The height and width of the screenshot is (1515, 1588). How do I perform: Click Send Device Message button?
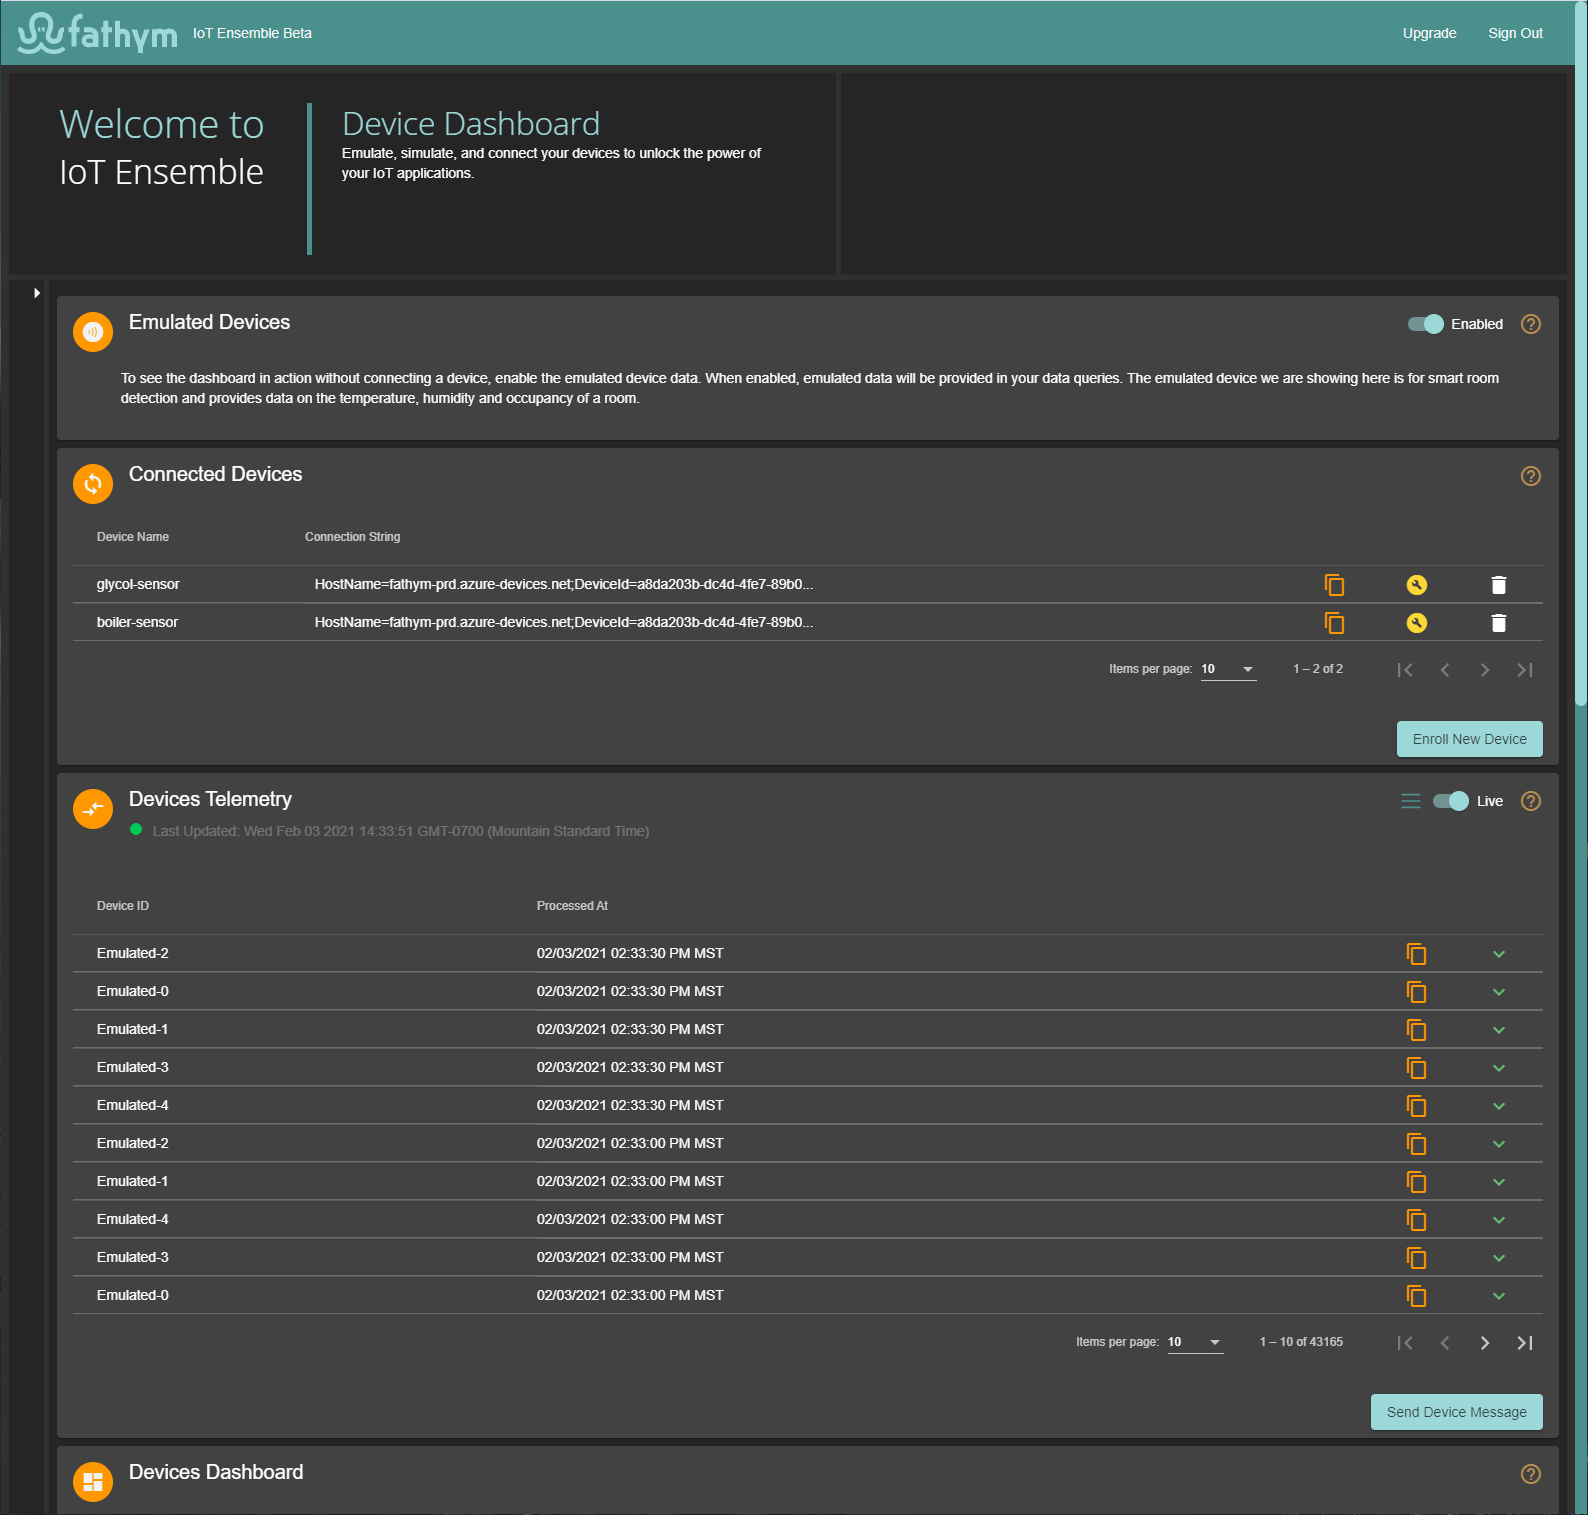(1456, 1412)
